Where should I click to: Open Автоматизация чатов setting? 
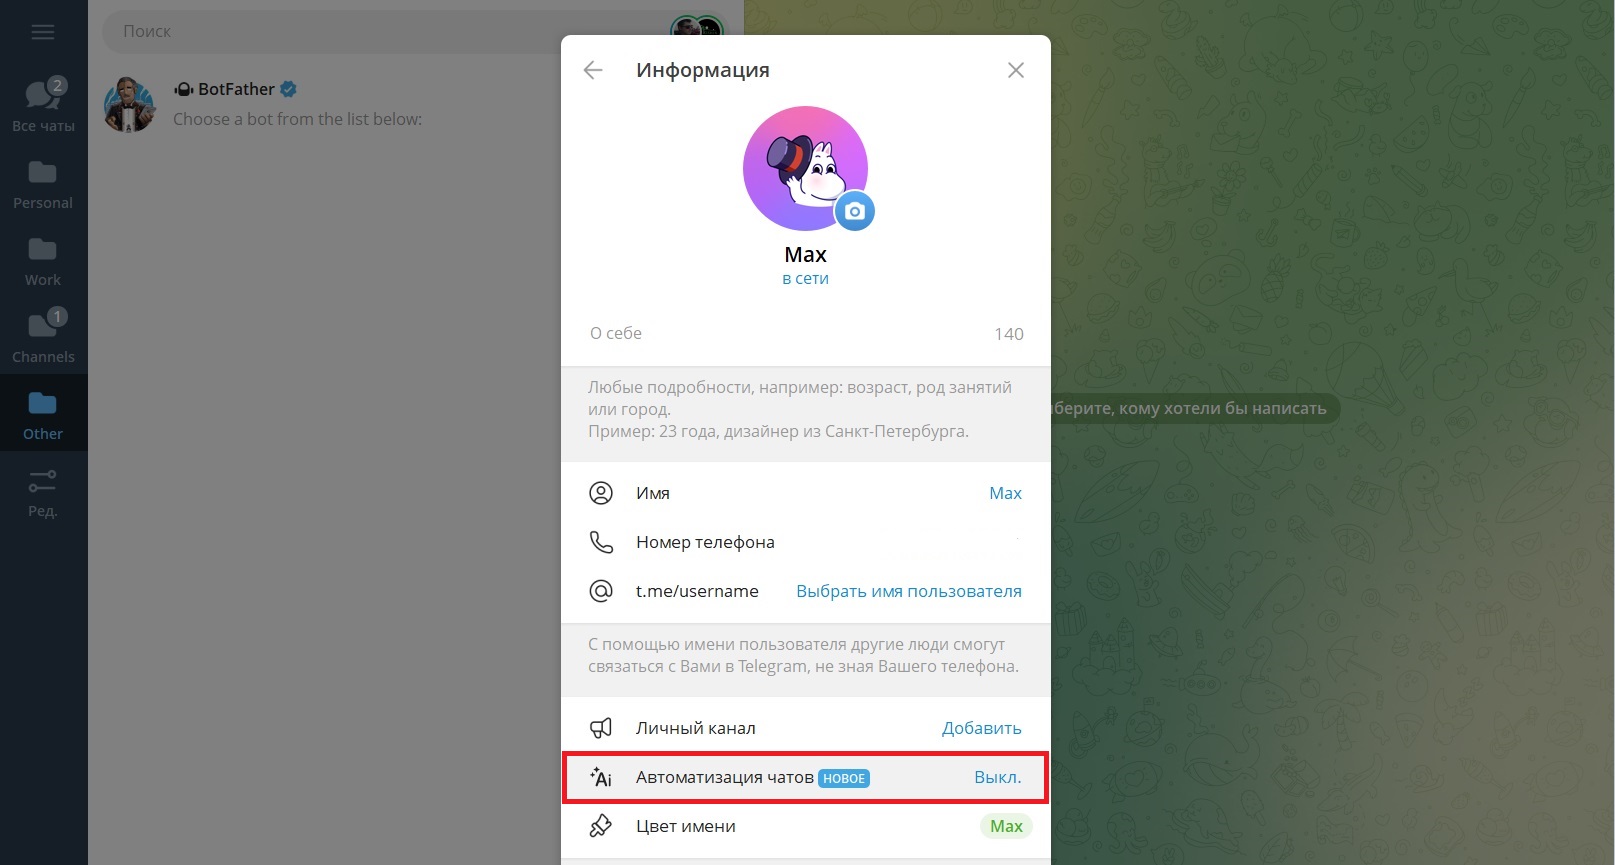coord(805,777)
